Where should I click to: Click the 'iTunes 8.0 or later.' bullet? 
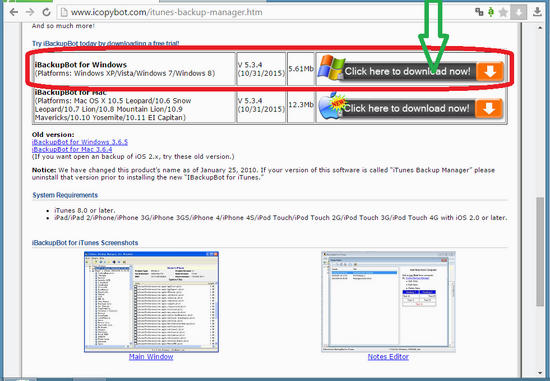coord(85,210)
